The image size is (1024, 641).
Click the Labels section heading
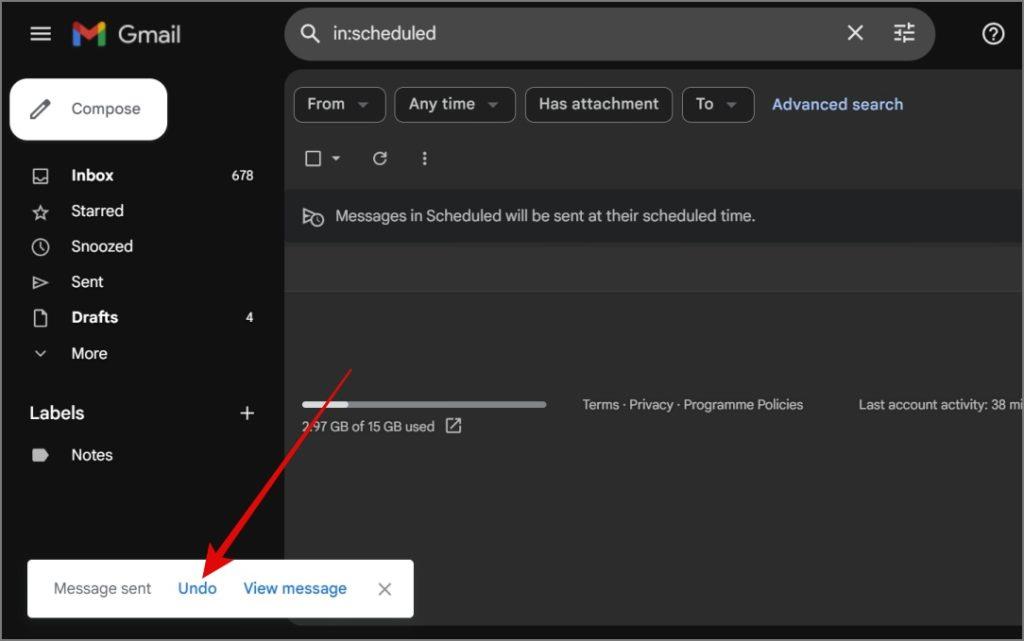57,413
